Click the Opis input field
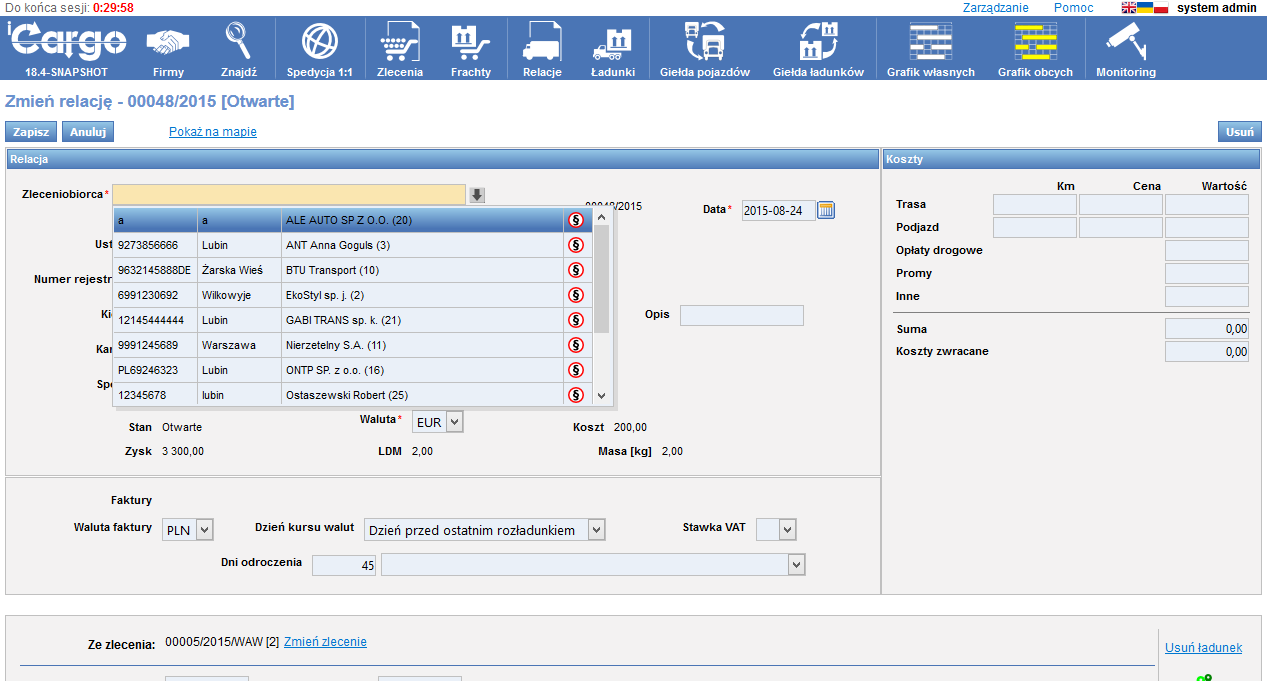Viewport: 1267px width, 681px height. [741, 316]
